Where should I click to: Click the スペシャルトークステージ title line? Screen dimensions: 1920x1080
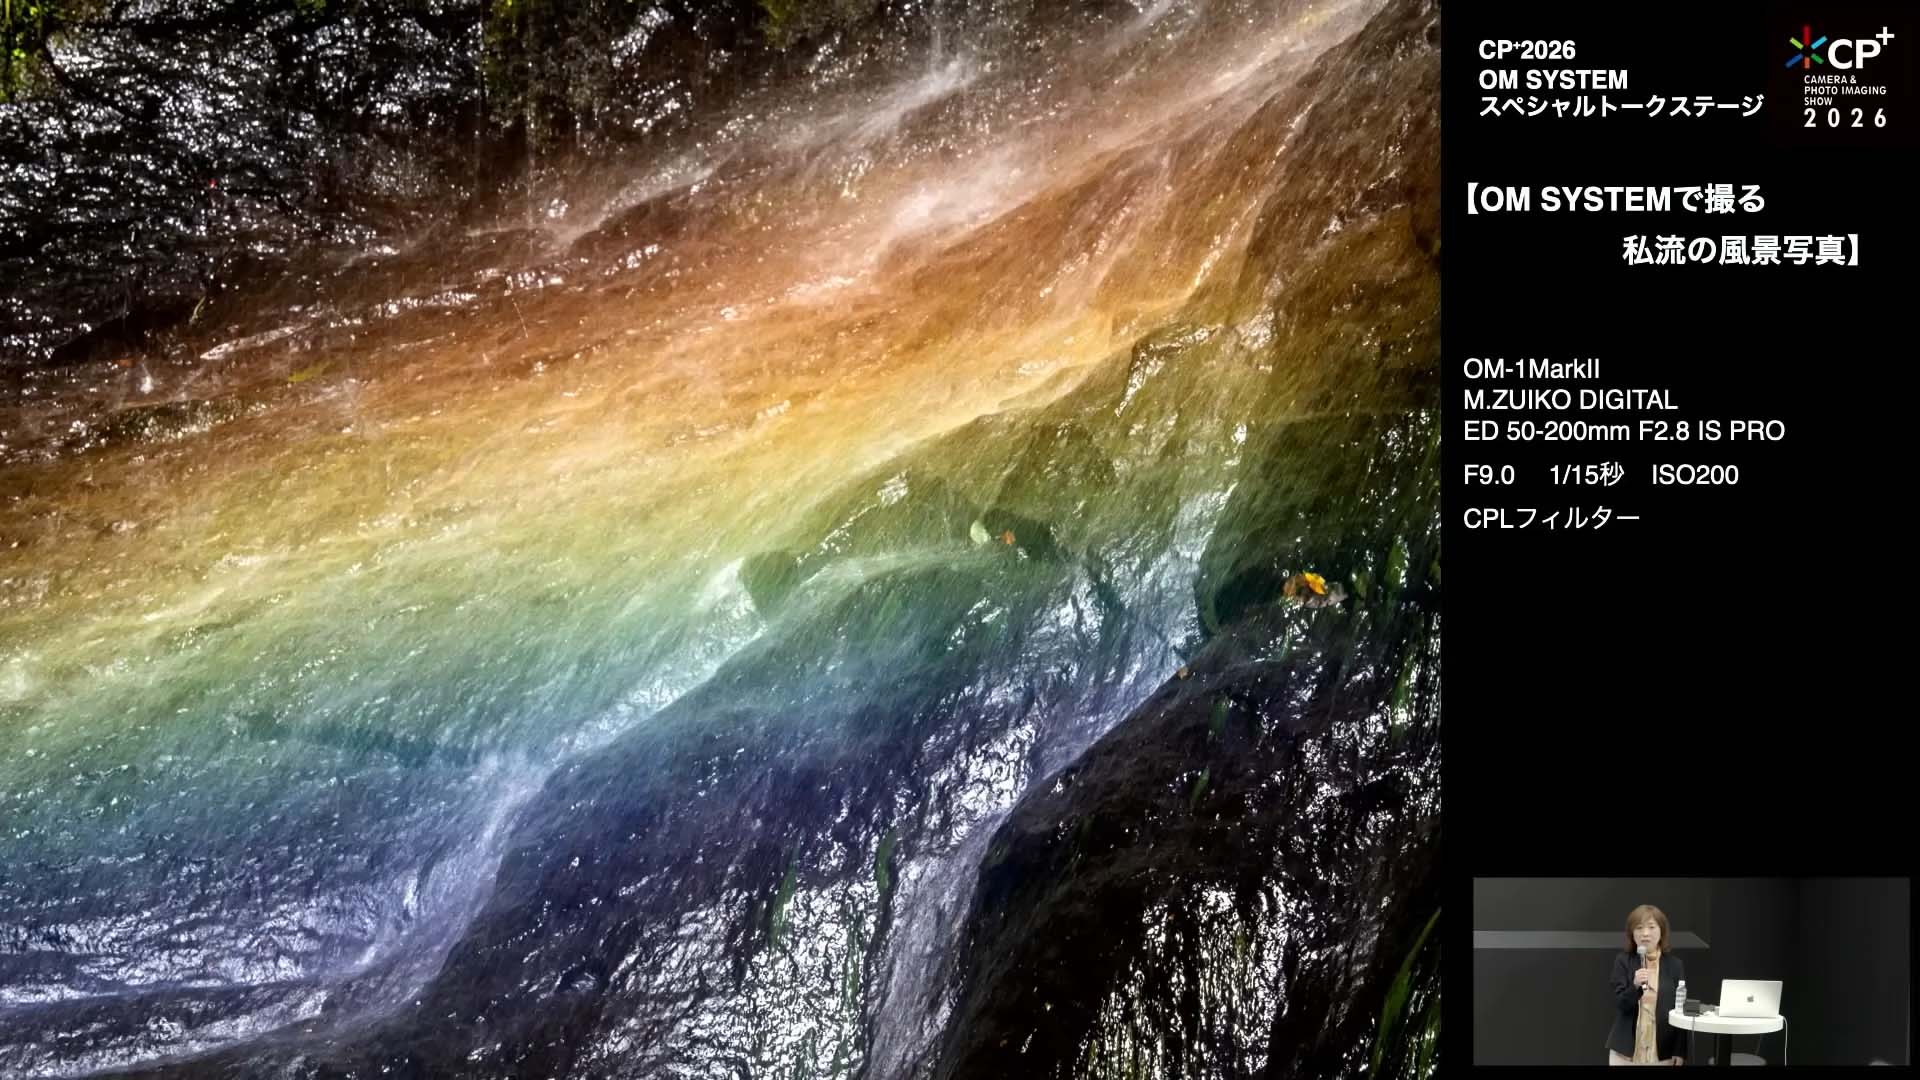(x=1620, y=107)
